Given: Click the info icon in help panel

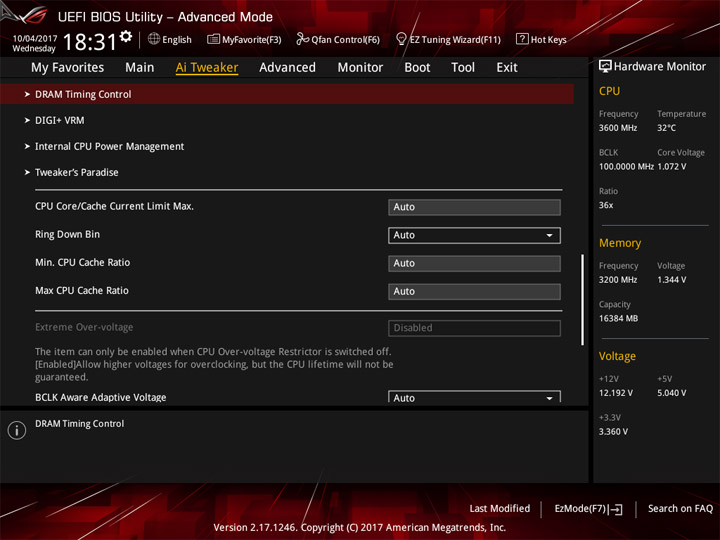Looking at the screenshot, I should [17, 430].
